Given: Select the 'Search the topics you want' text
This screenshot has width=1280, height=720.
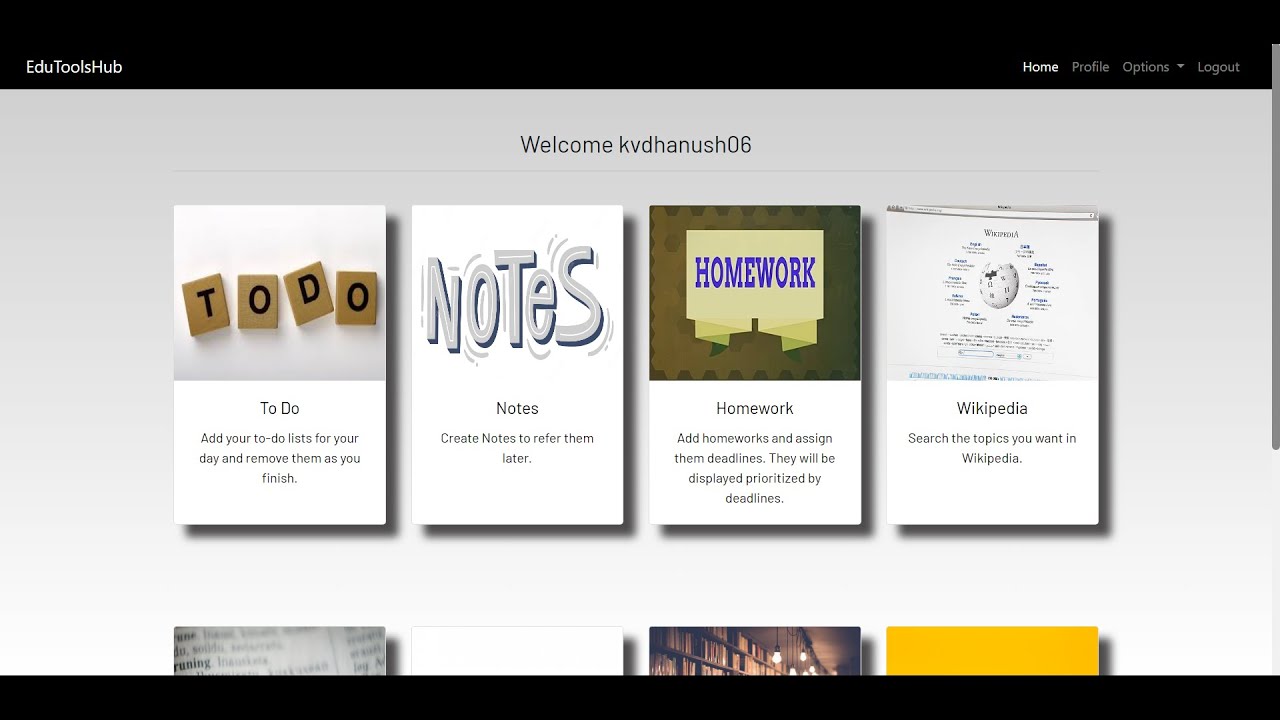Looking at the screenshot, I should pyautogui.click(x=992, y=448).
